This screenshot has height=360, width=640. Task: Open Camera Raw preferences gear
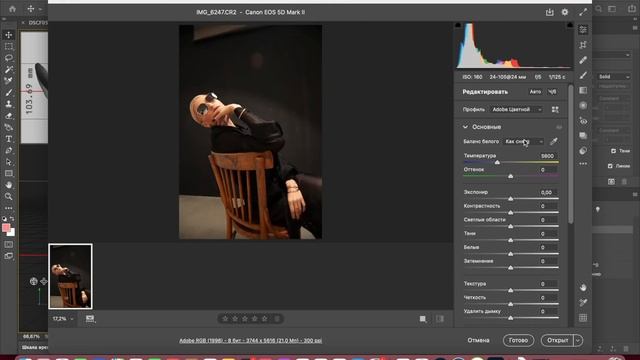pyautogui.click(x=565, y=12)
